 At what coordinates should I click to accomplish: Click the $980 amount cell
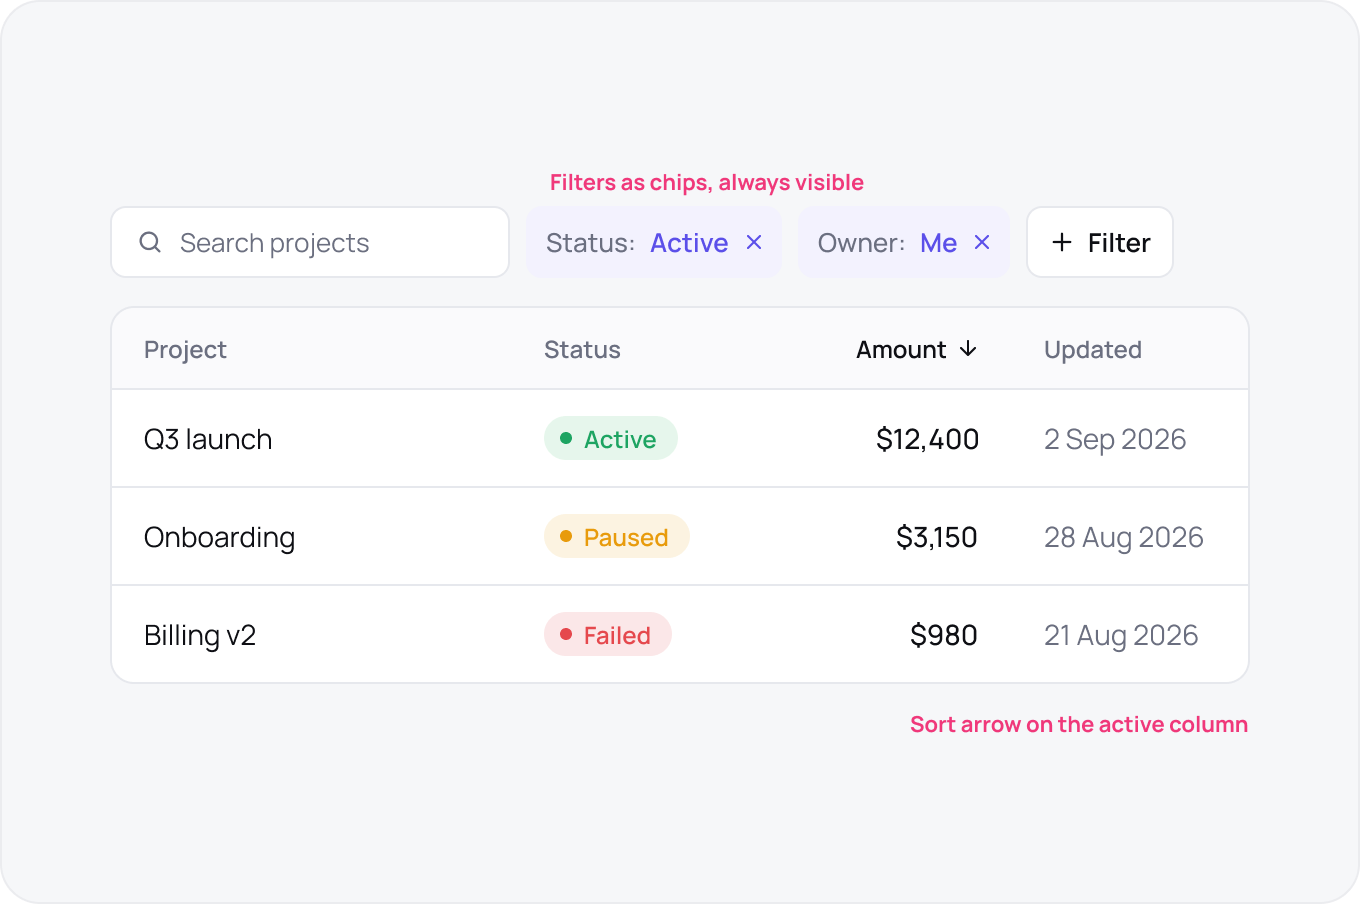(x=944, y=635)
